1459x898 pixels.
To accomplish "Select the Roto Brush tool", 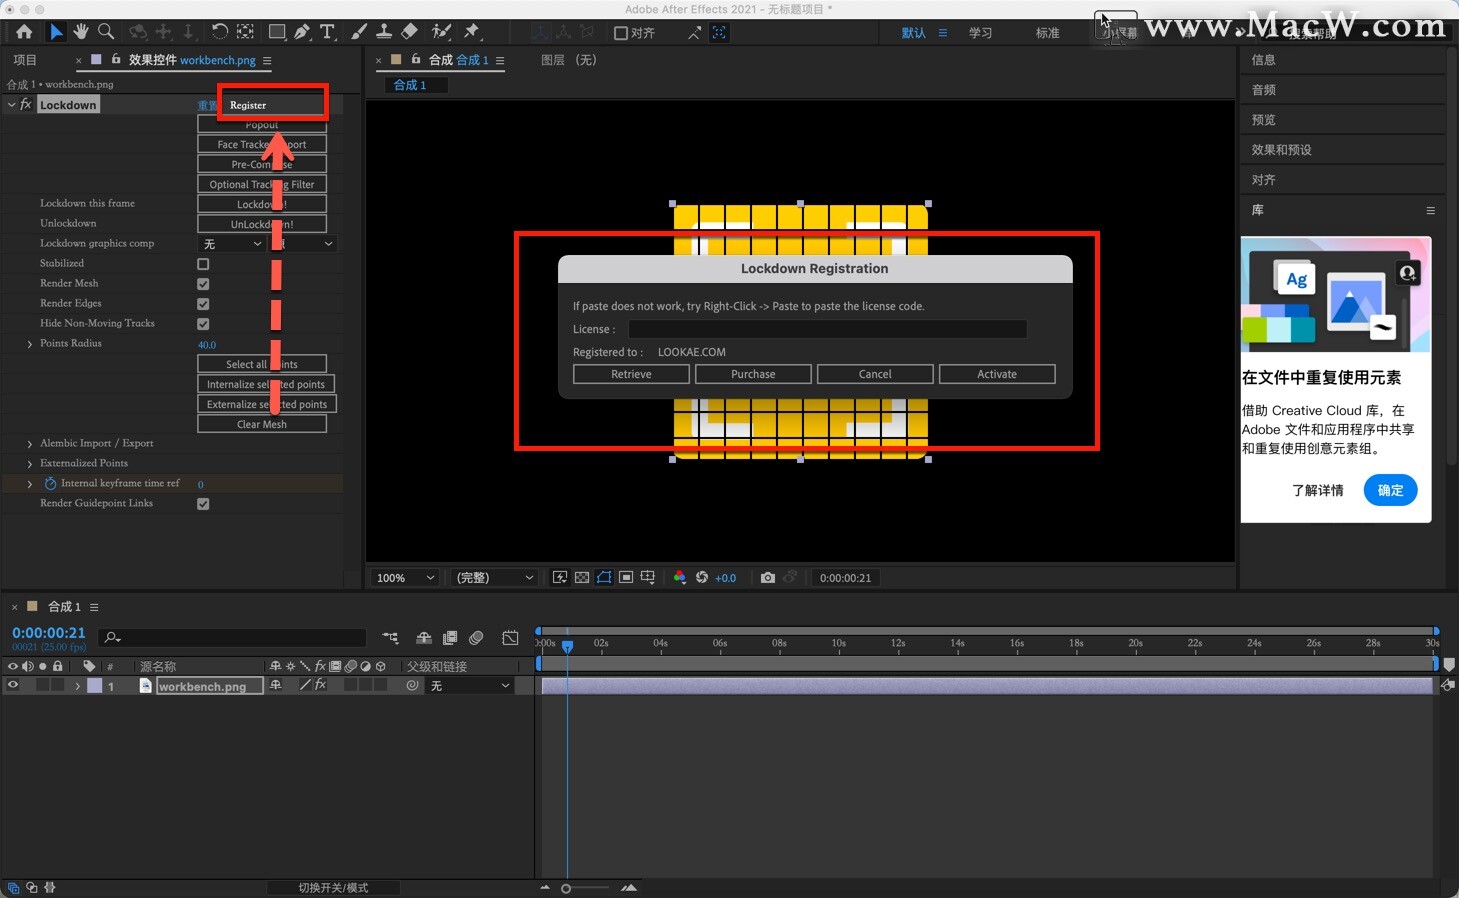I will pyautogui.click(x=441, y=32).
